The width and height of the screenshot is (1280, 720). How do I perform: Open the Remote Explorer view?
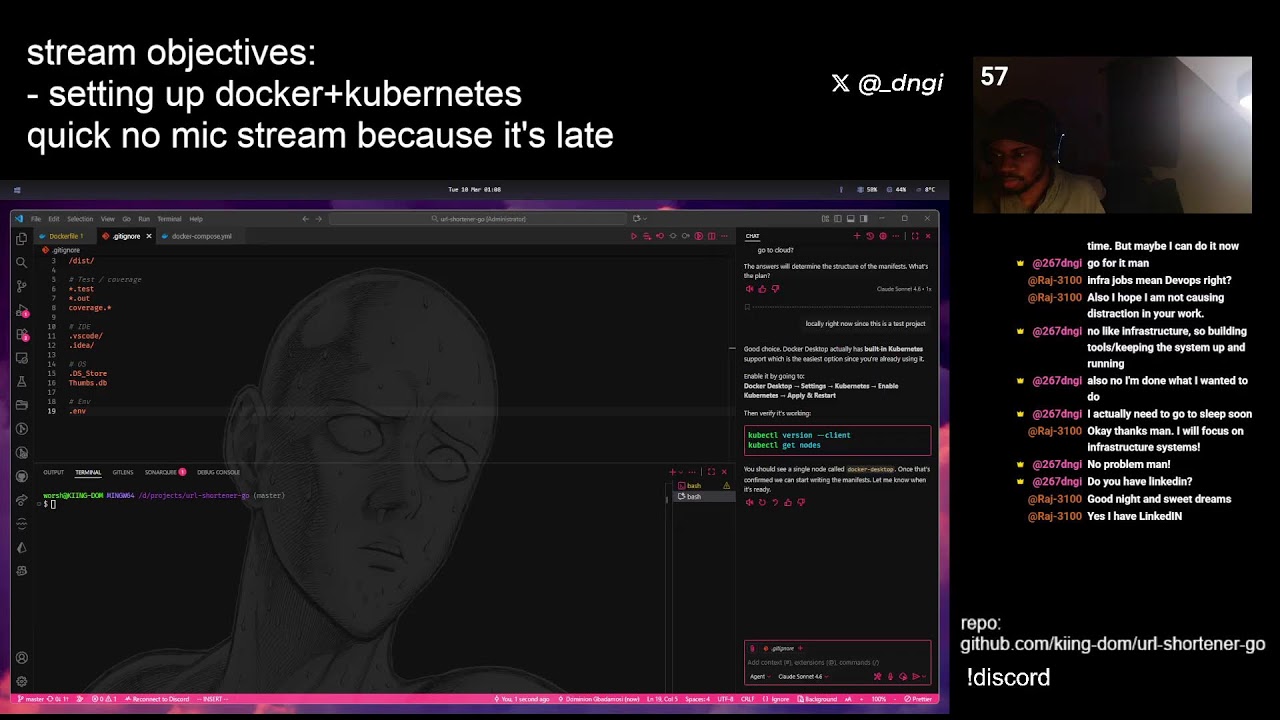[21, 358]
